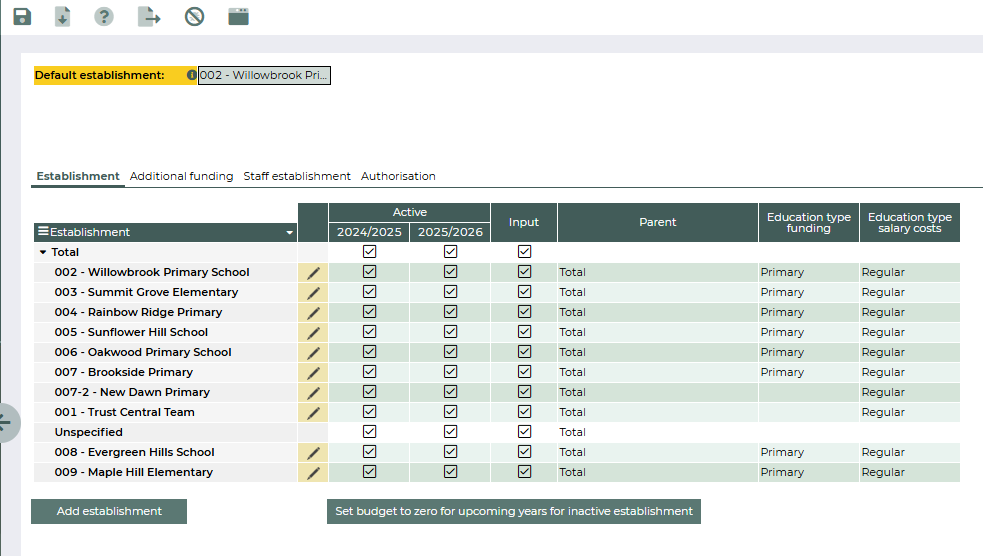983x556 pixels.
Task: Switch to the Additional funding tab
Action: tap(181, 176)
